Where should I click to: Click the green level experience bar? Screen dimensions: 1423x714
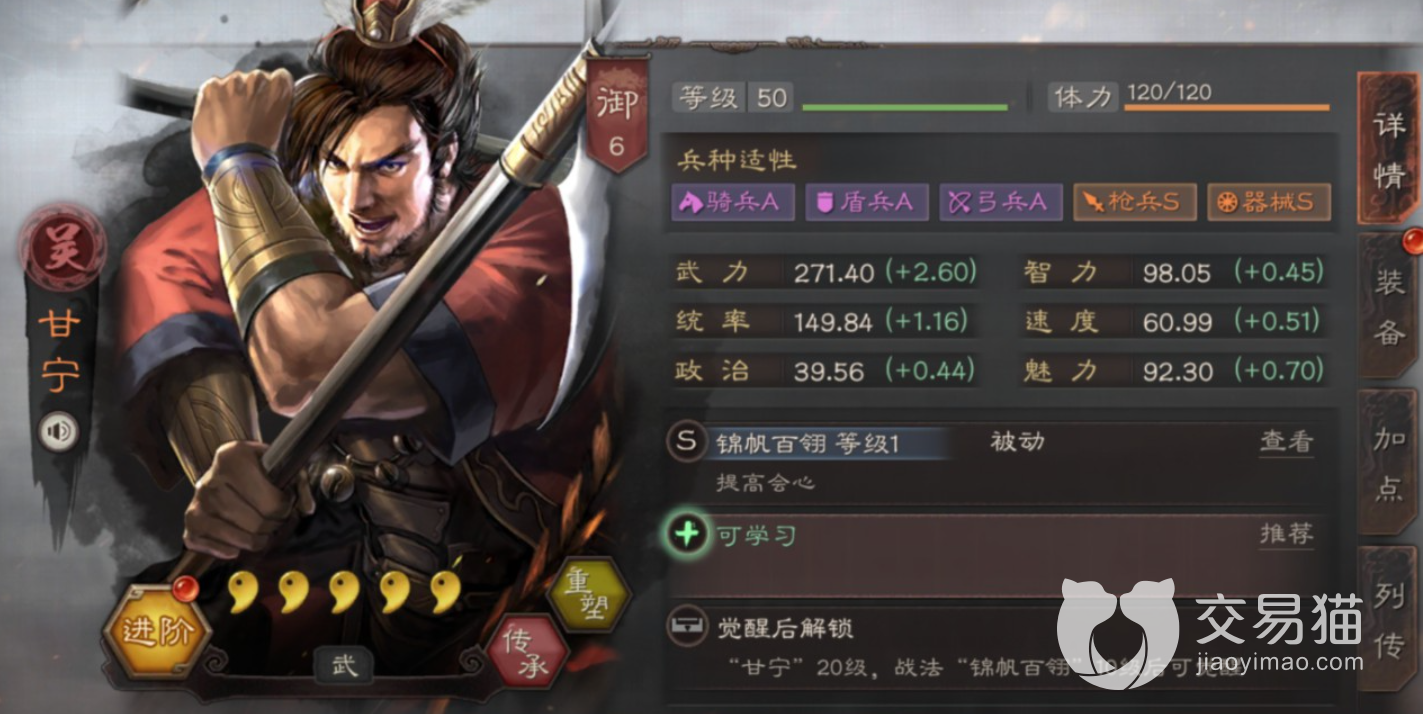click(905, 106)
